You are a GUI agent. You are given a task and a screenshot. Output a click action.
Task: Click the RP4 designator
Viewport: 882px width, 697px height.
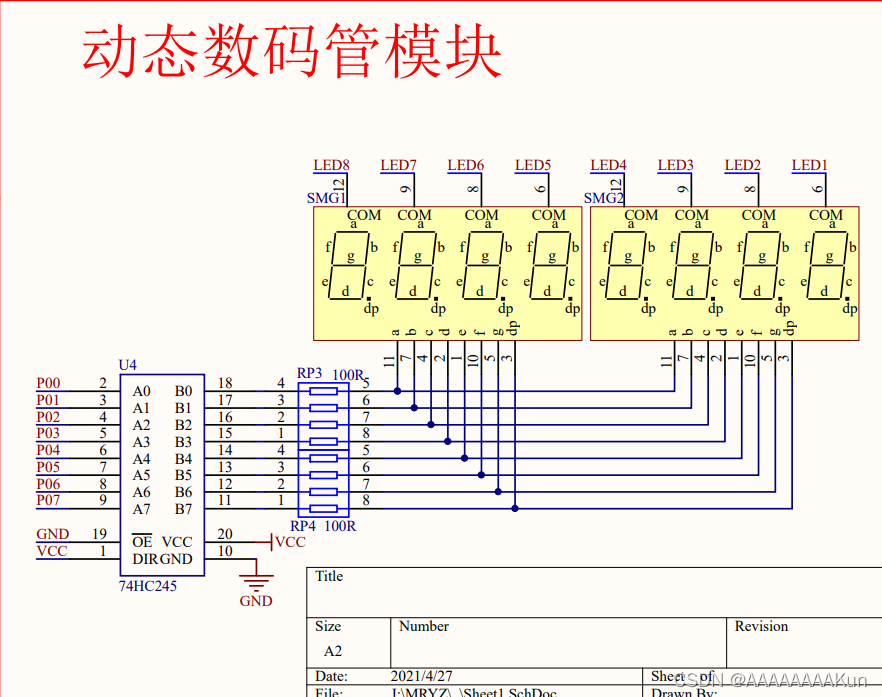pyautogui.click(x=303, y=526)
